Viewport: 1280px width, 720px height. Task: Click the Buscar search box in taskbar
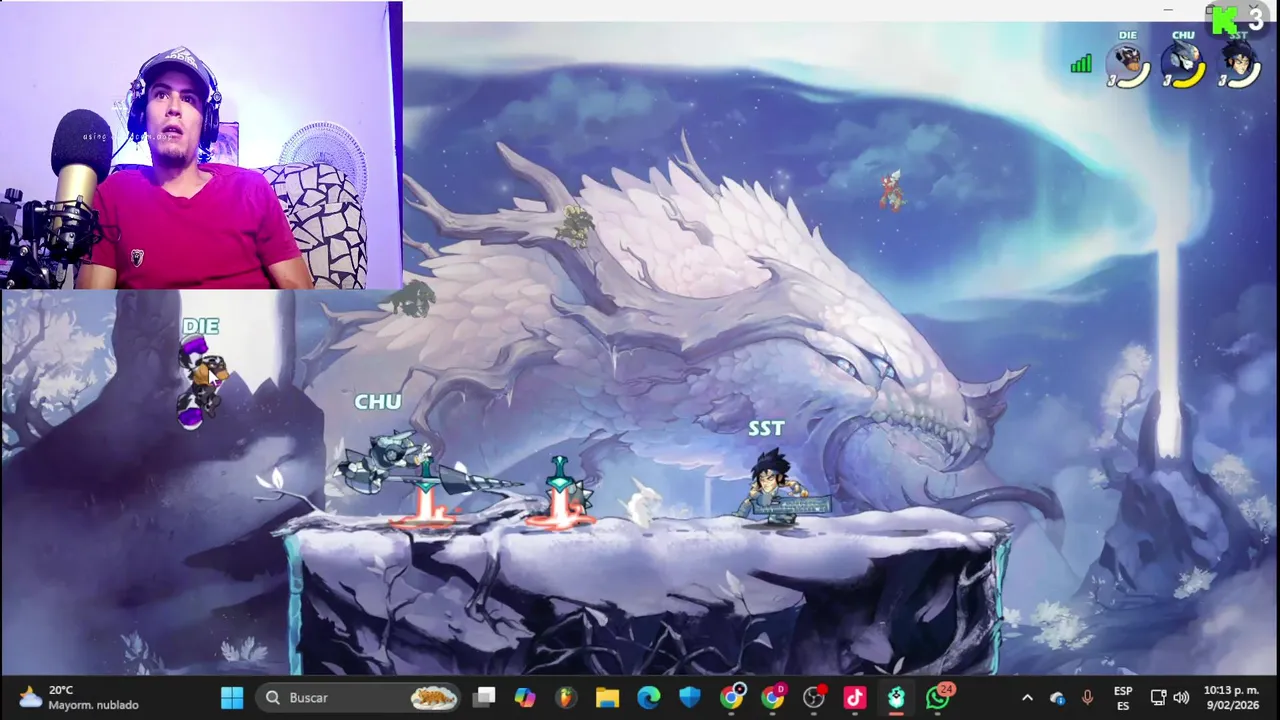click(x=358, y=697)
